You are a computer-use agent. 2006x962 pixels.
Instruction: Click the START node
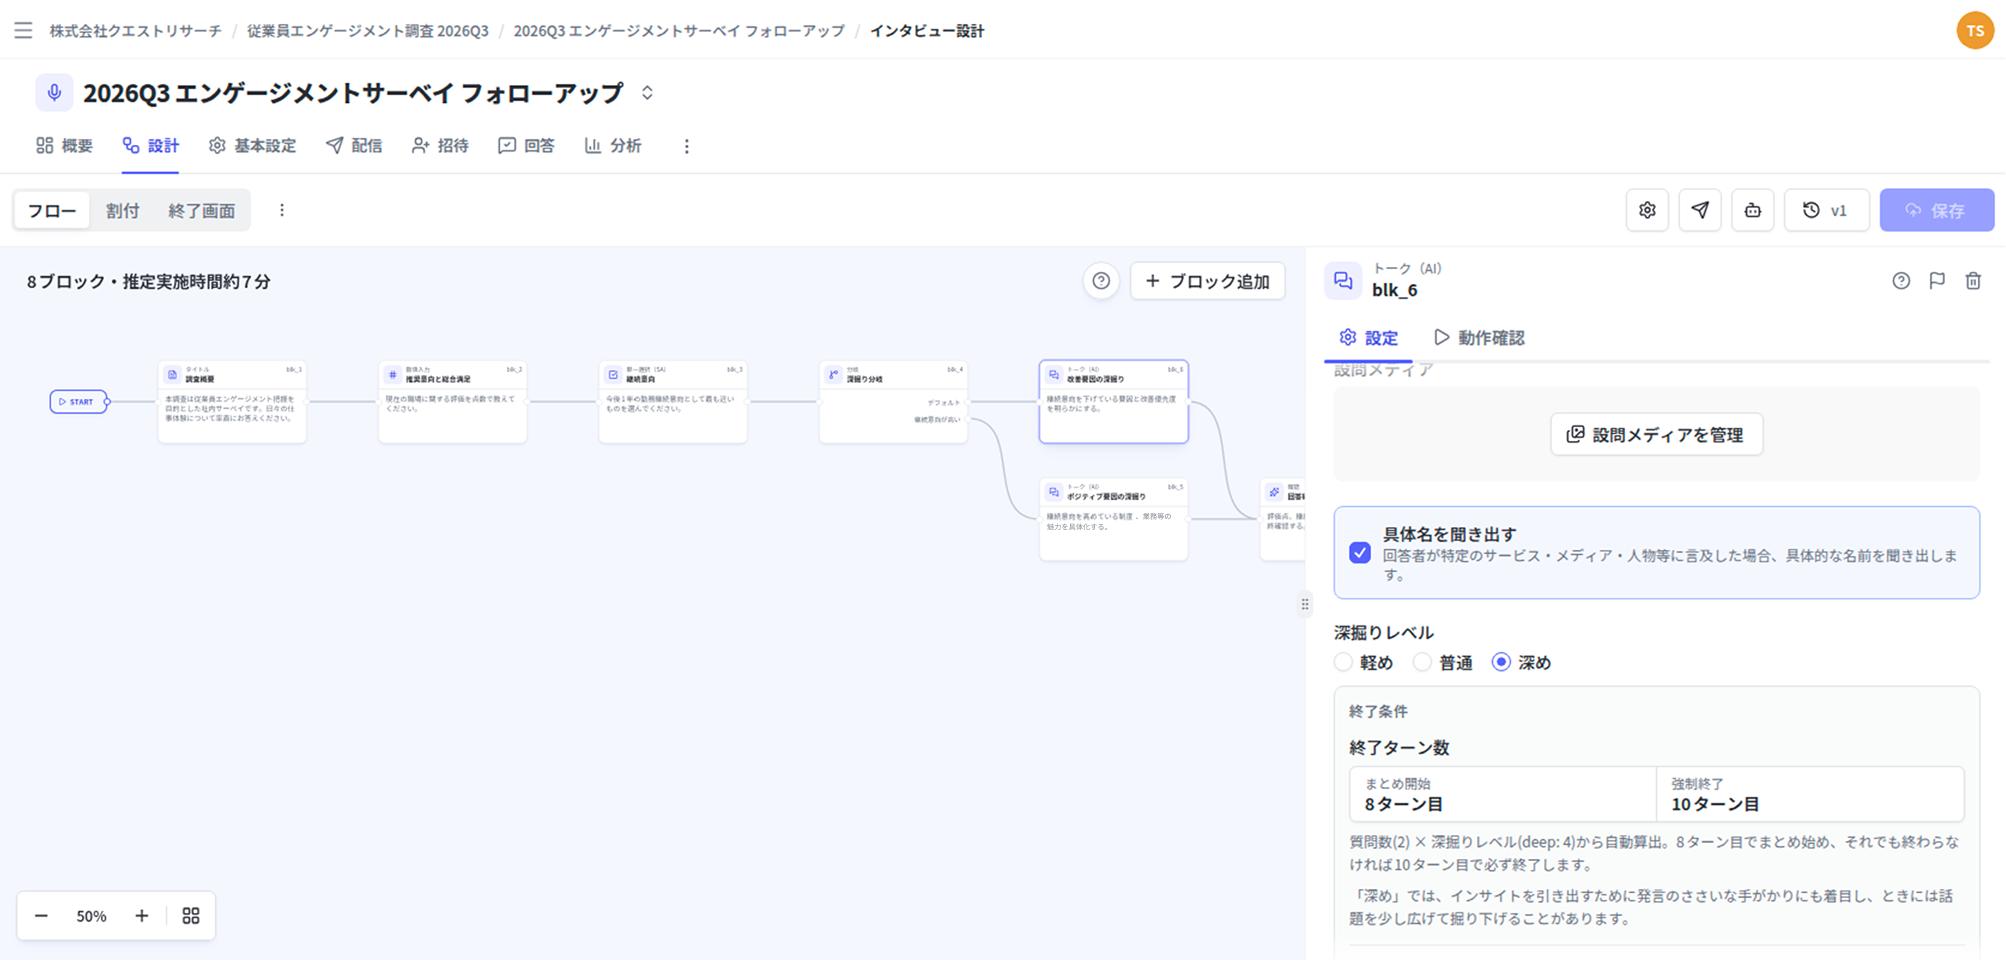pyautogui.click(x=79, y=402)
